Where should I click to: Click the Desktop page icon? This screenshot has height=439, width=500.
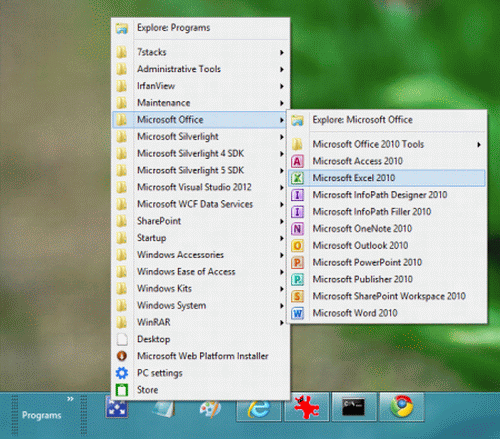click(x=122, y=339)
